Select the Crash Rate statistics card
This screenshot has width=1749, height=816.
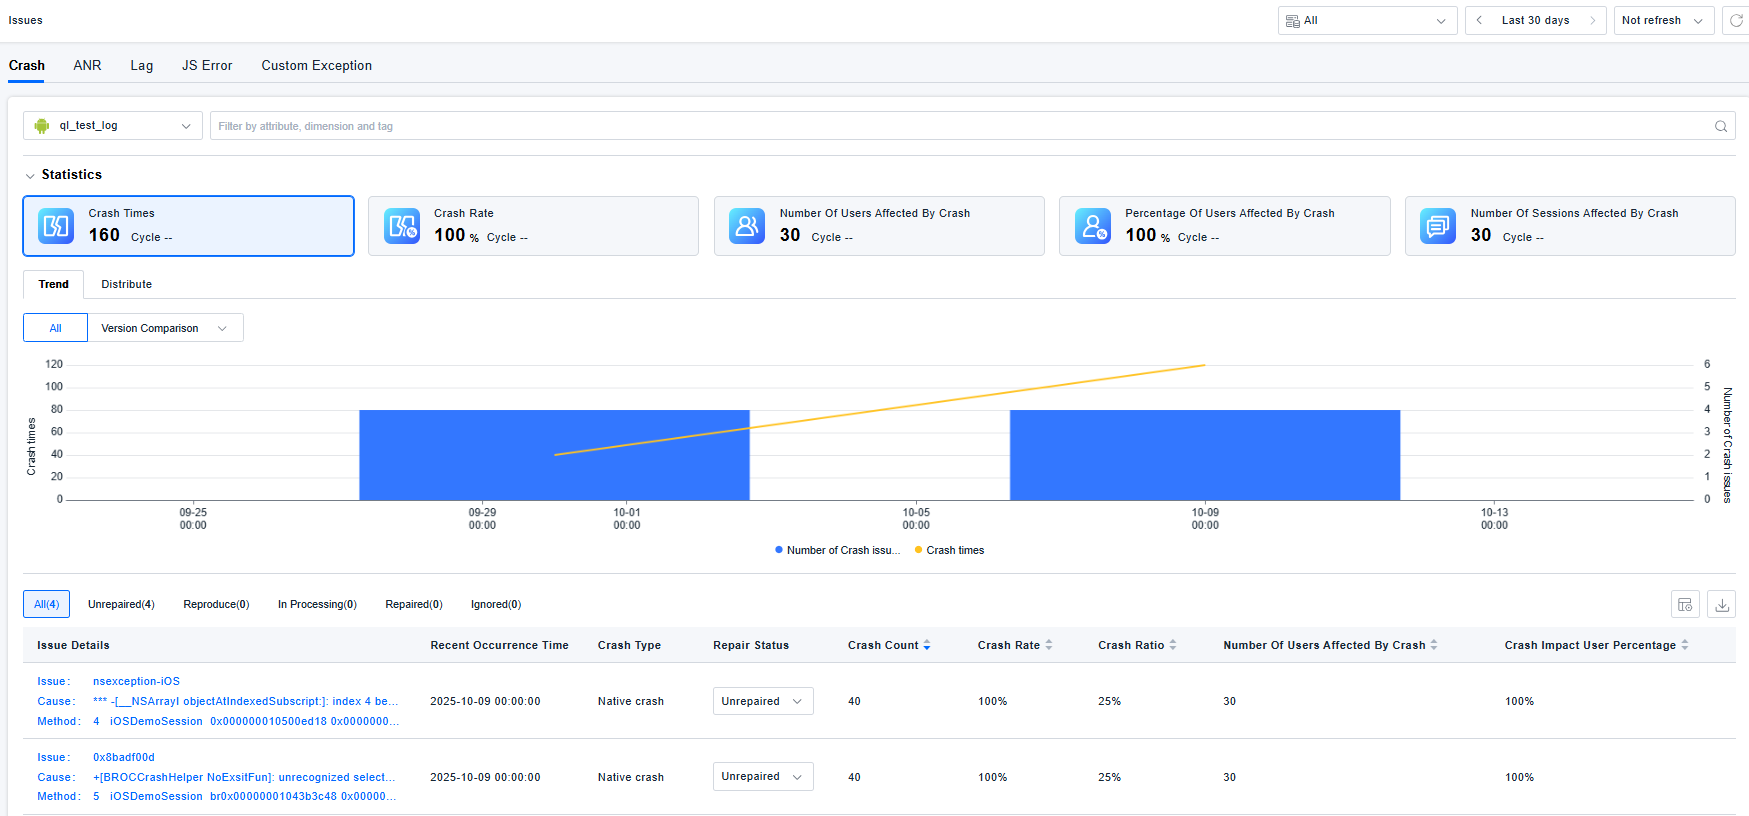[x=533, y=226]
